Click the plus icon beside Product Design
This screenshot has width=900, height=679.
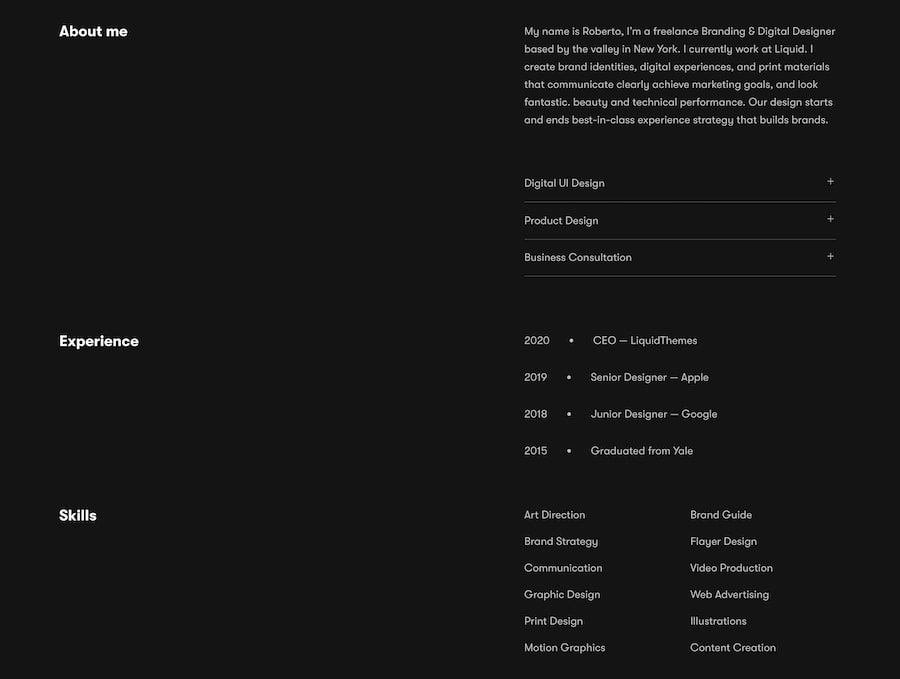pos(830,219)
